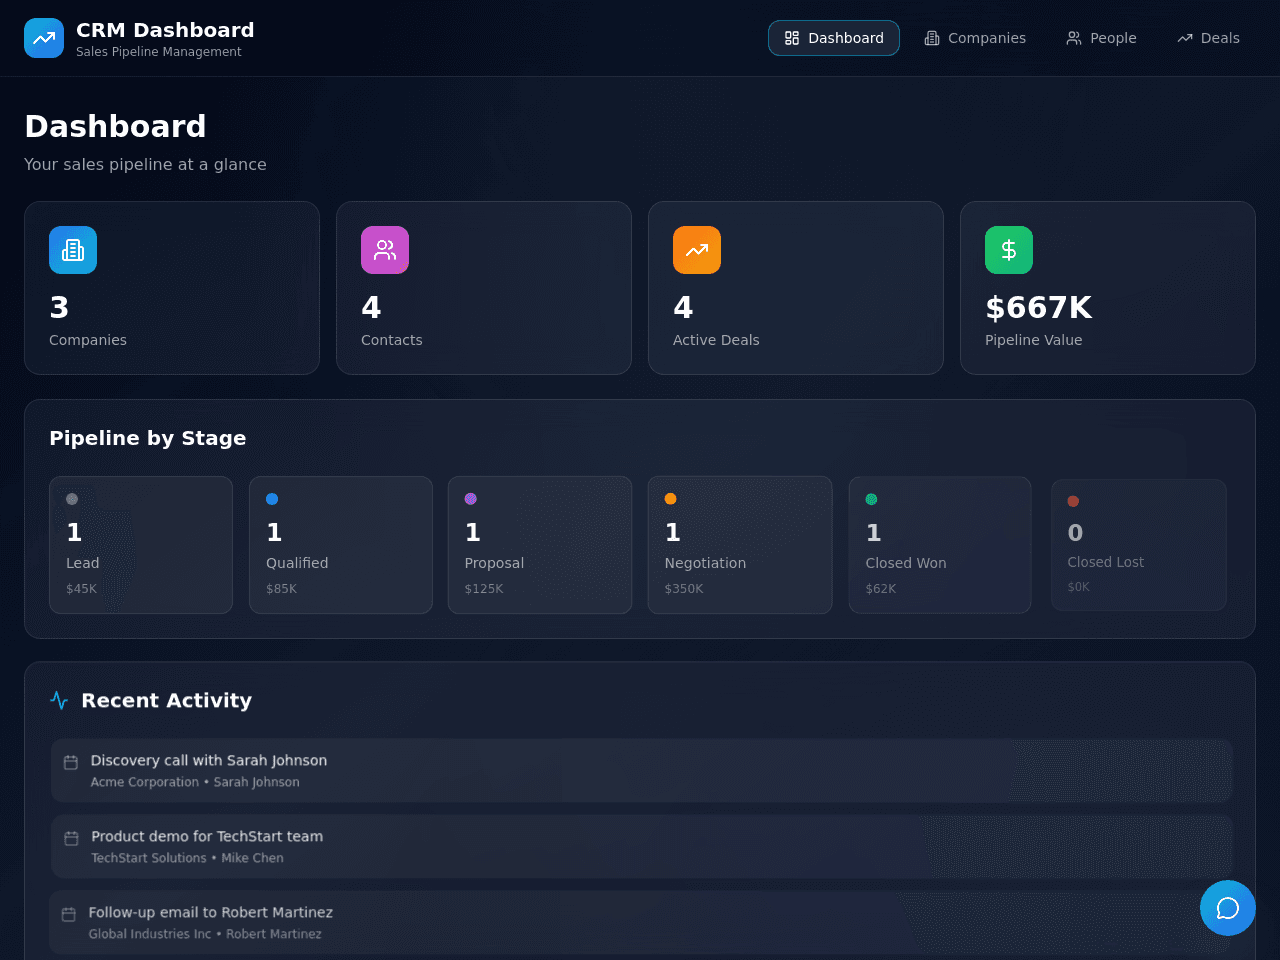Open Product demo for TechStart team activity
The height and width of the screenshot is (960, 1280).
(642, 846)
